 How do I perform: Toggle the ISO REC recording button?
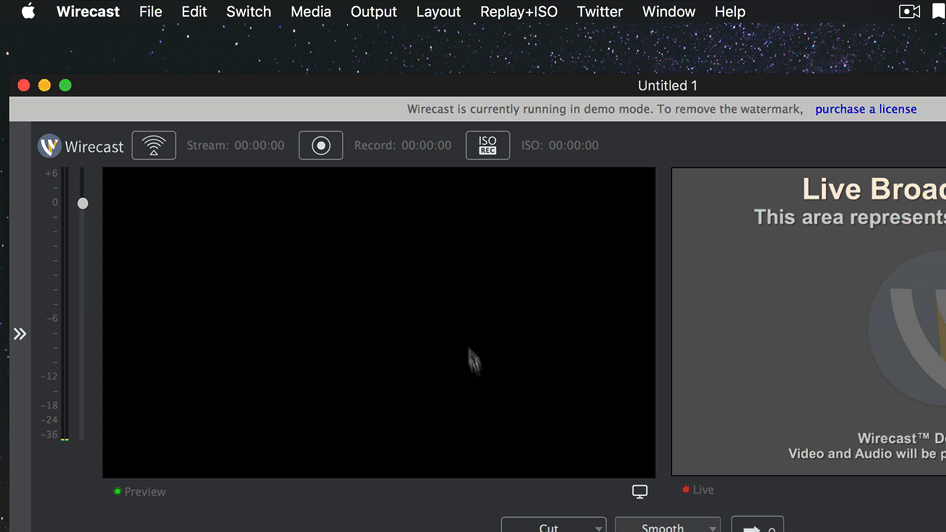487,145
